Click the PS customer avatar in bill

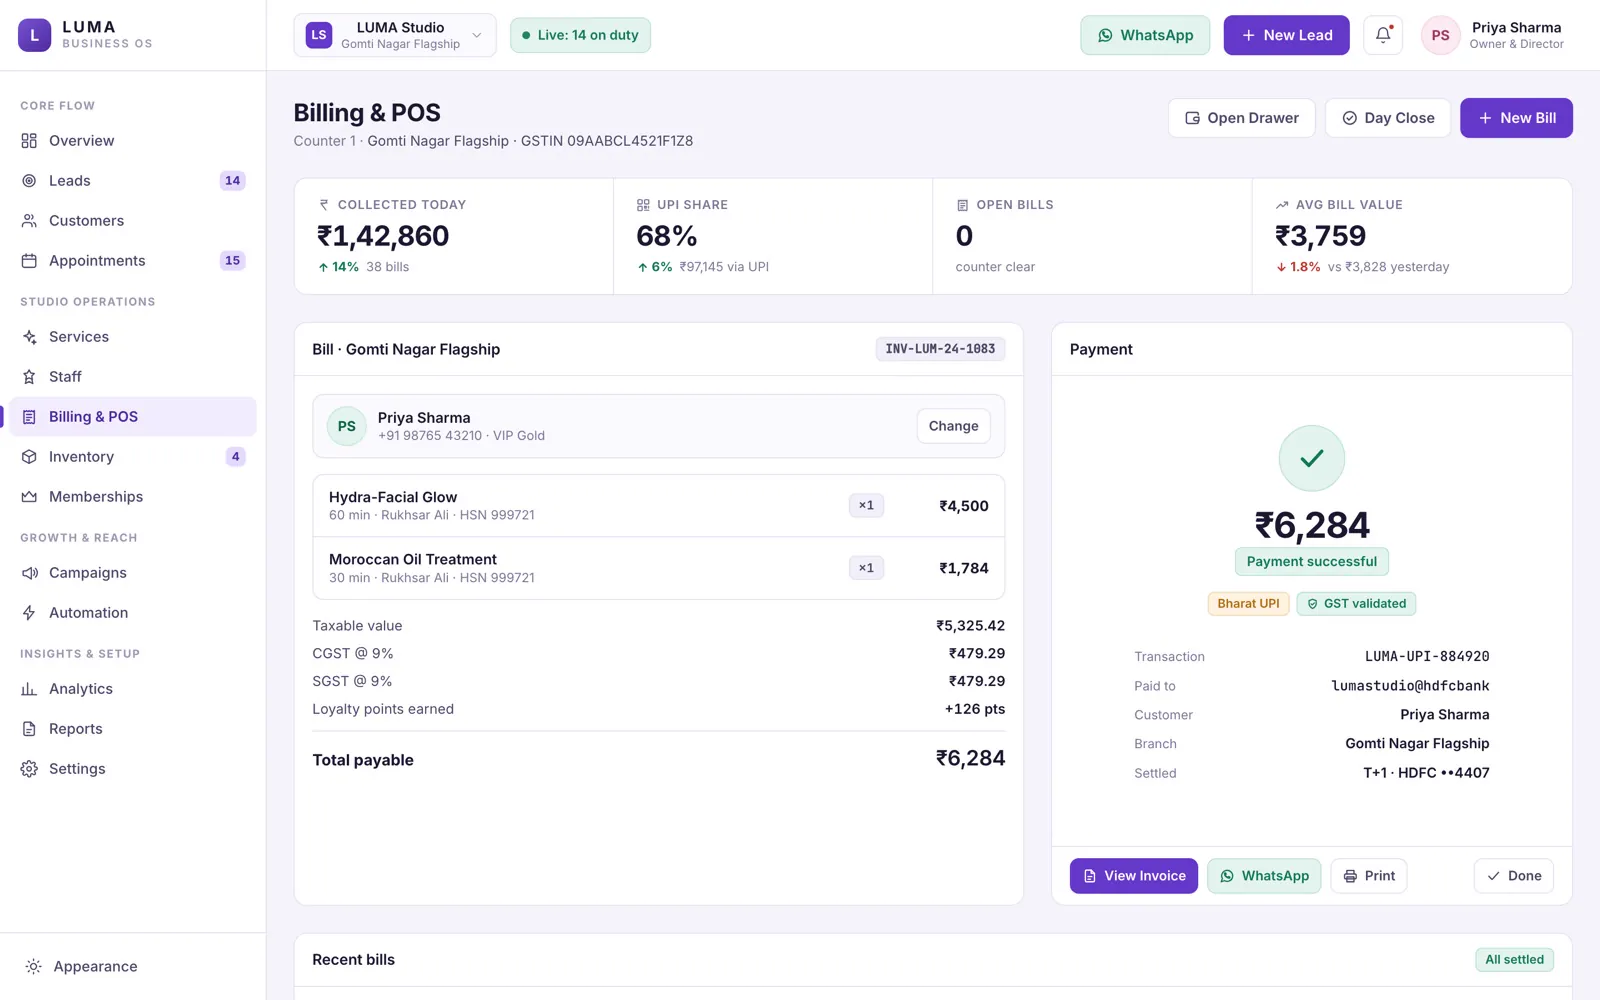[347, 426]
